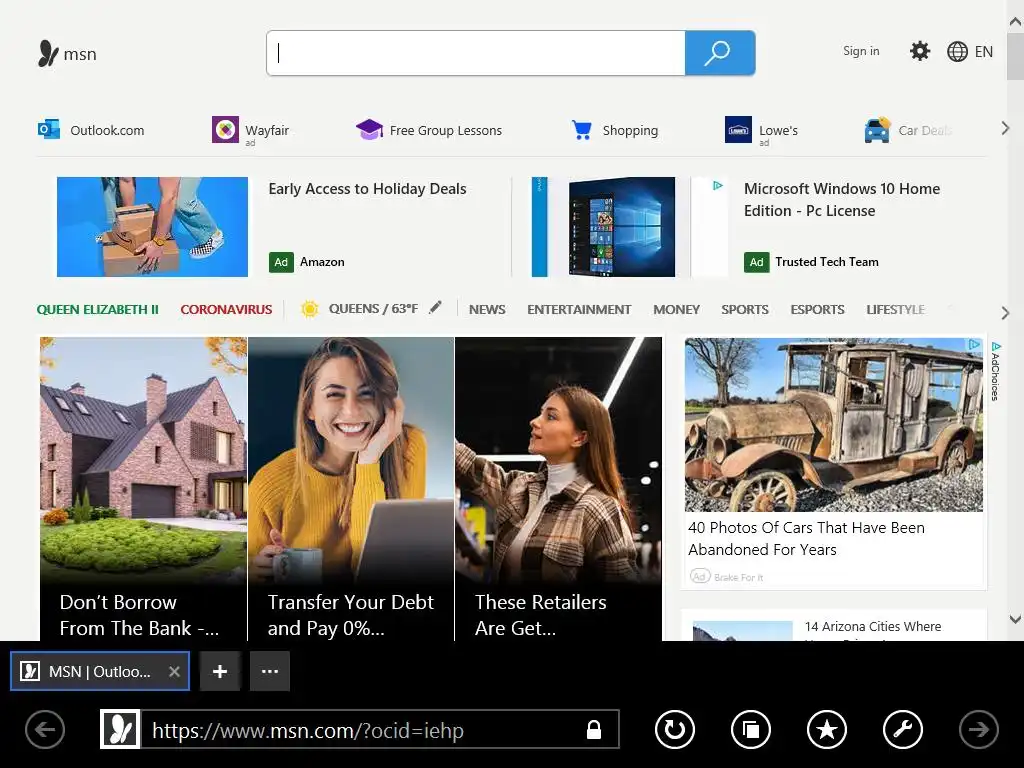
Task: Open Don't Borrow From The Bank card
Action: (x=144, y=488)
